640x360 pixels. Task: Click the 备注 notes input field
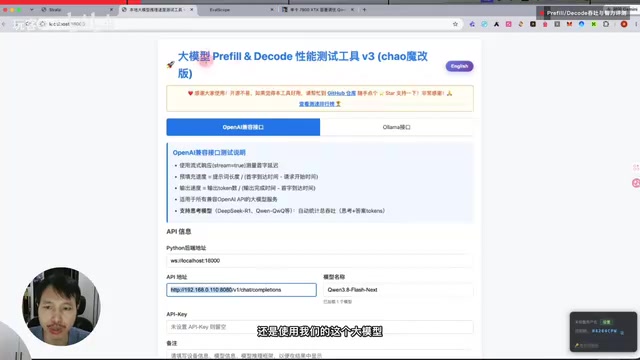click(320, 356)
